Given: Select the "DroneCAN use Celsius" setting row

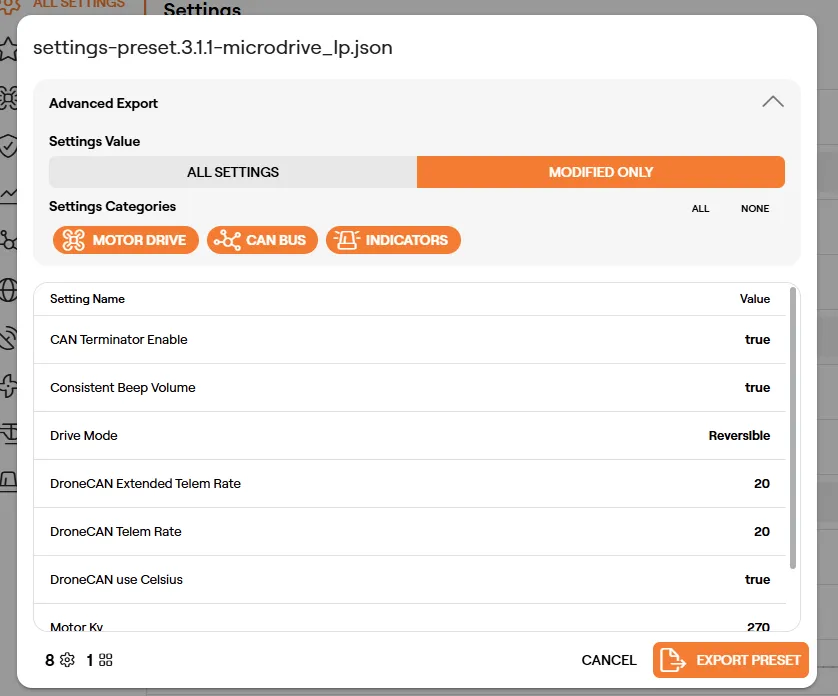Looking at the screenshot, I should 410,580.
